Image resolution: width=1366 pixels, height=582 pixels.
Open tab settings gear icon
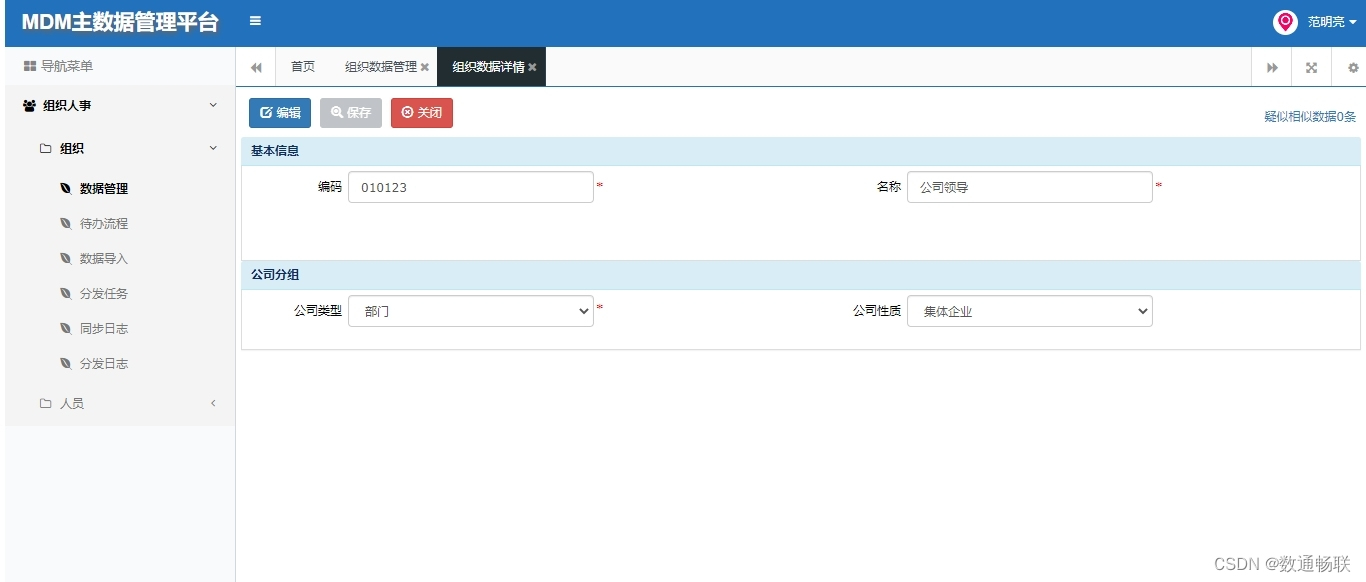click(x=1353, y=67)
